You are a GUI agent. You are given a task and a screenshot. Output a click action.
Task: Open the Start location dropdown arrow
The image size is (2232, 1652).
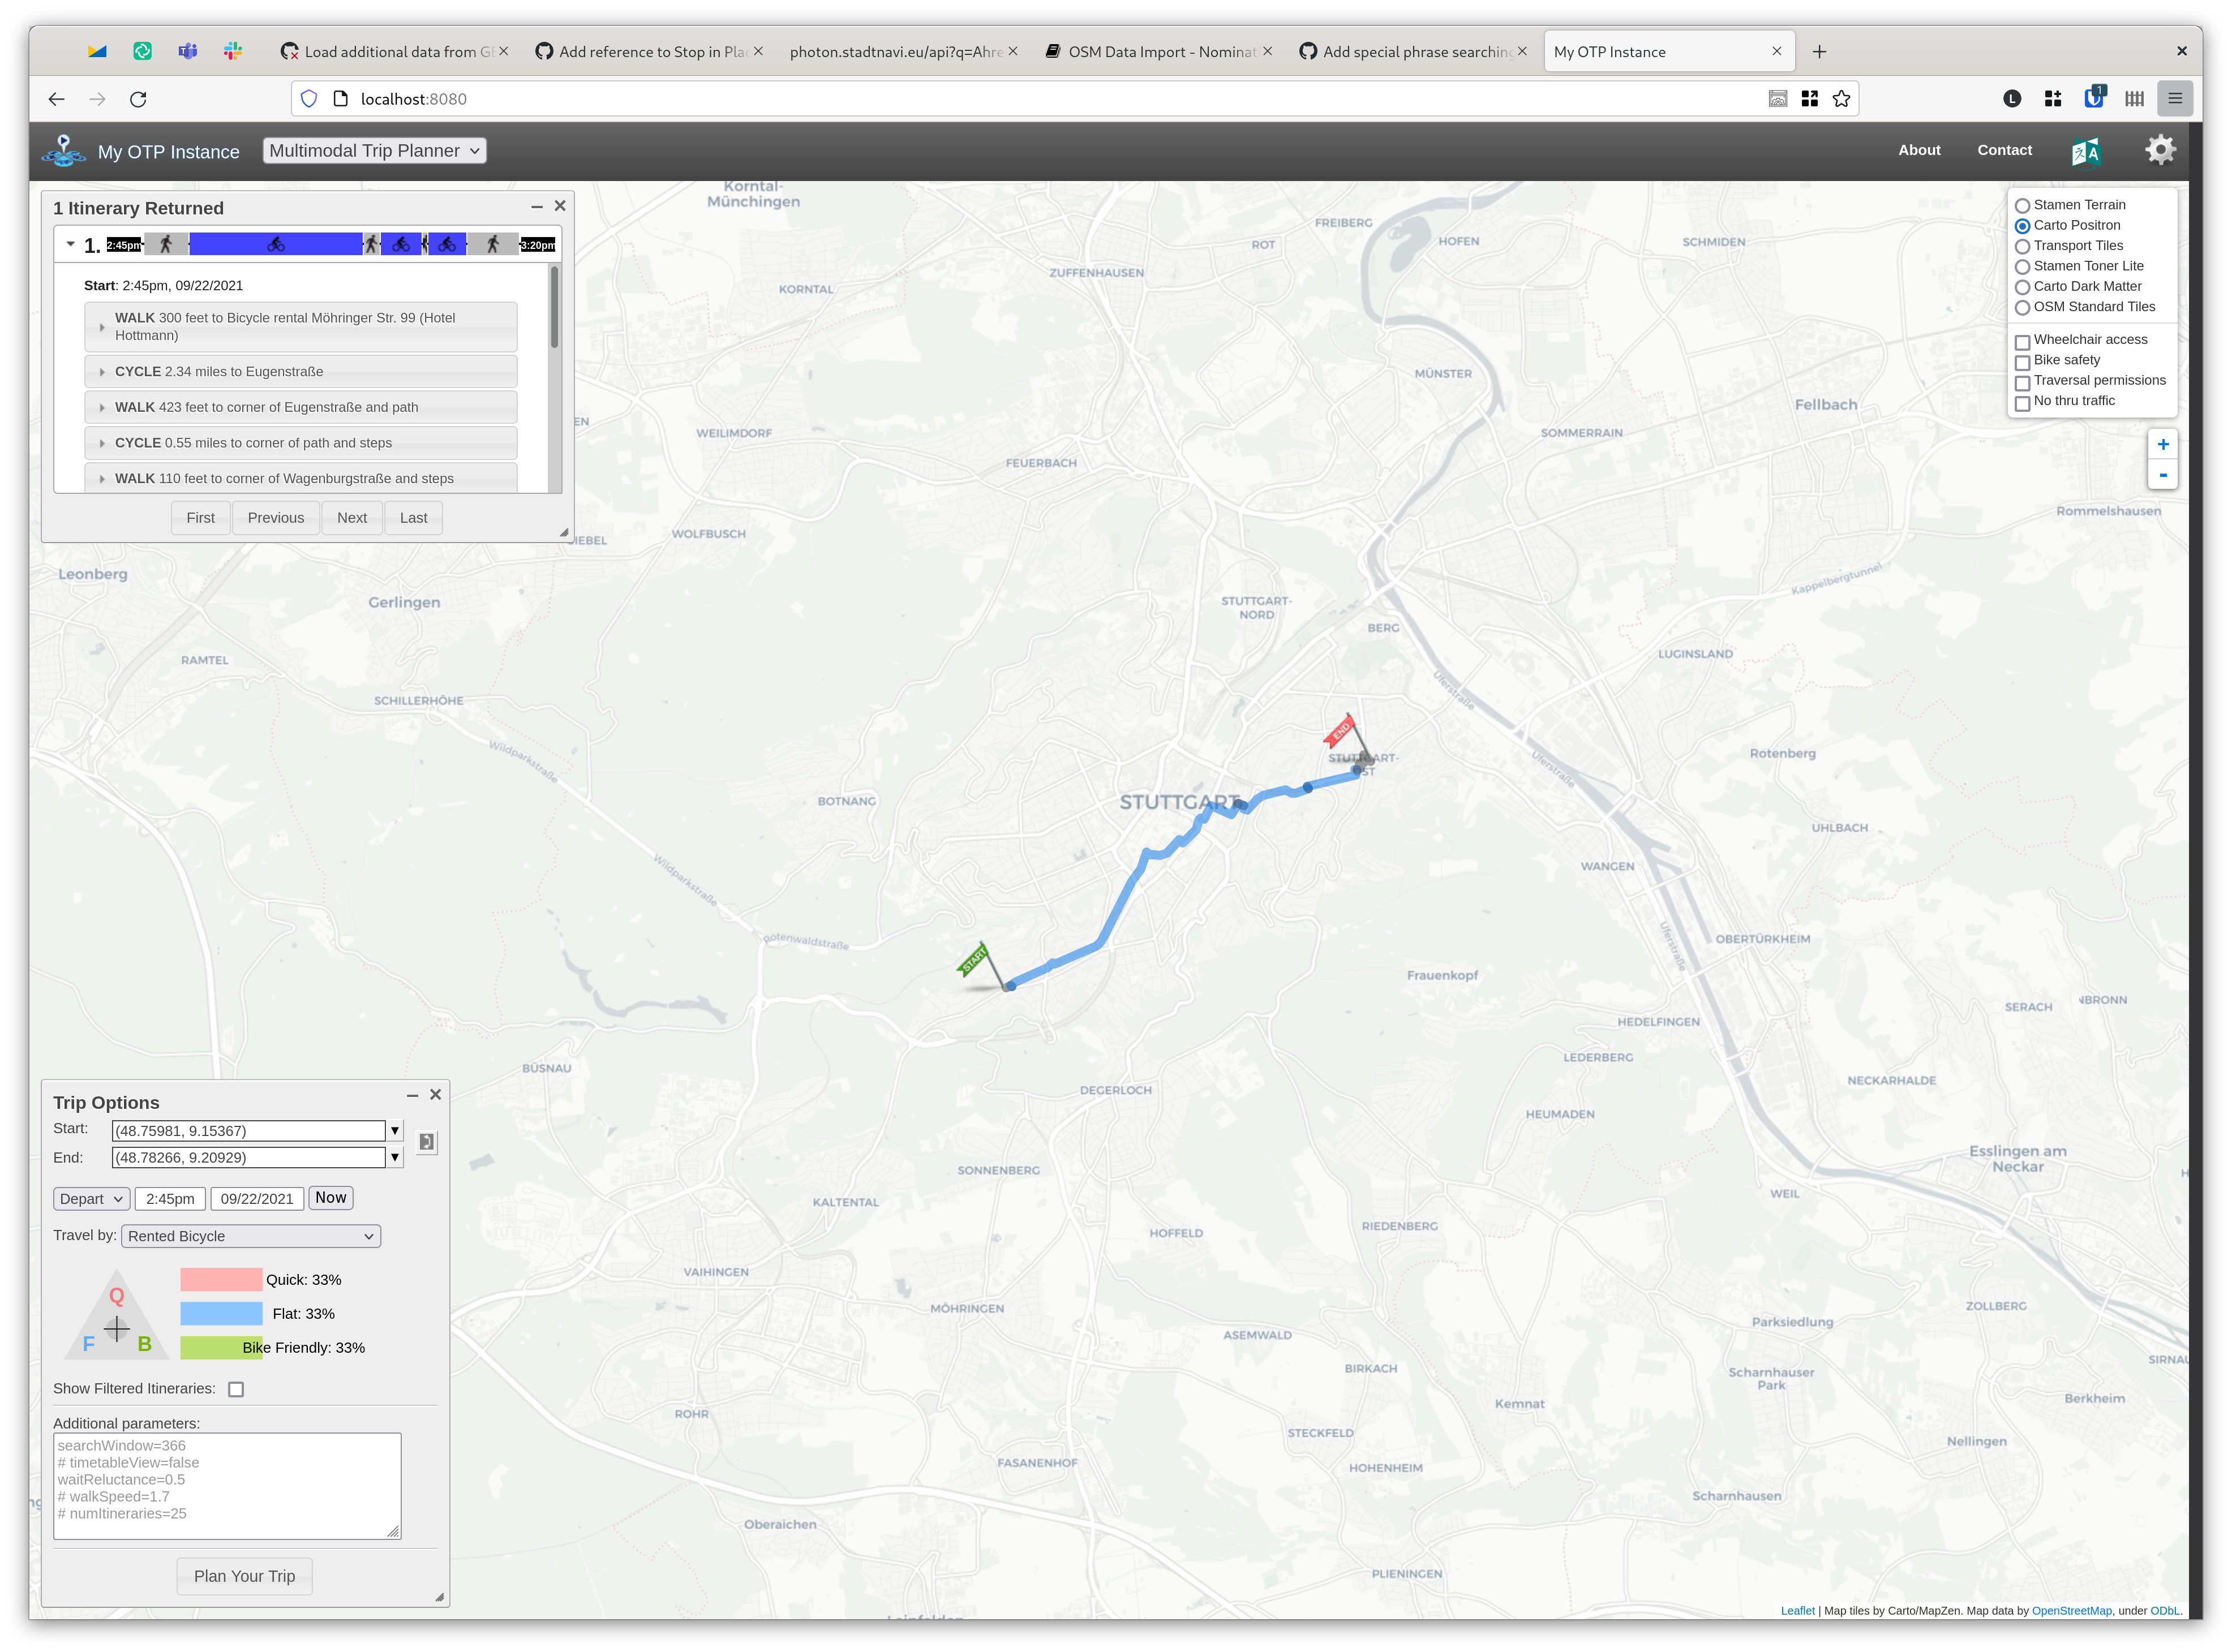coord(395,1131)
